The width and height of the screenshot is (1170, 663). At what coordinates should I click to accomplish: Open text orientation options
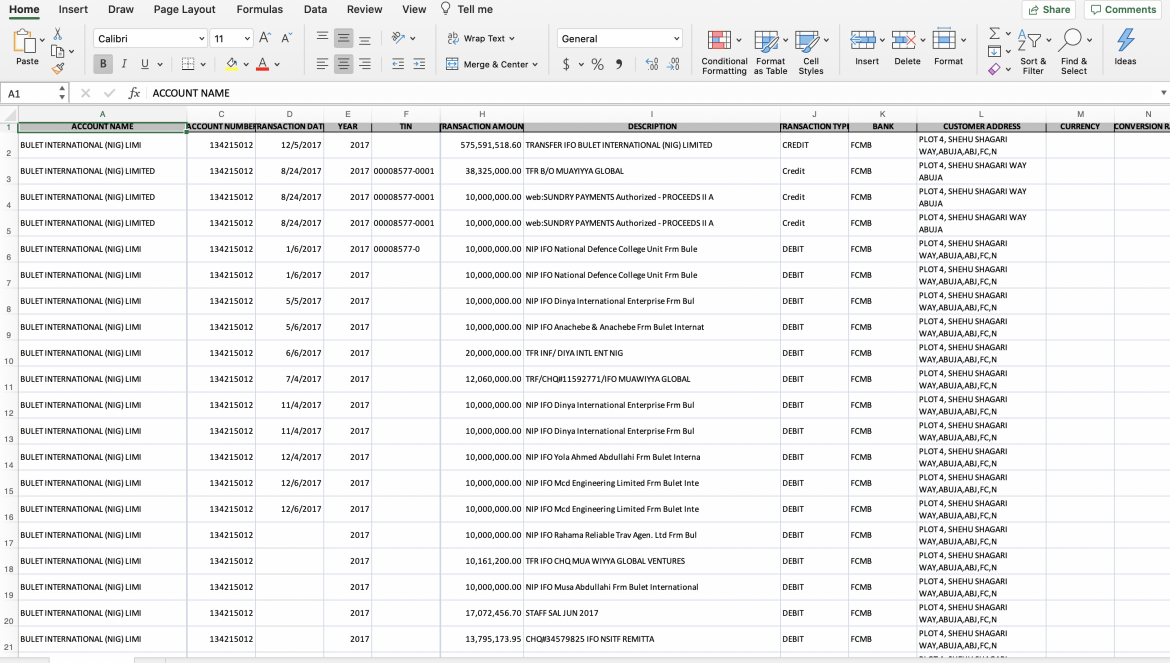pyautogui.click(x=398, y=38)
